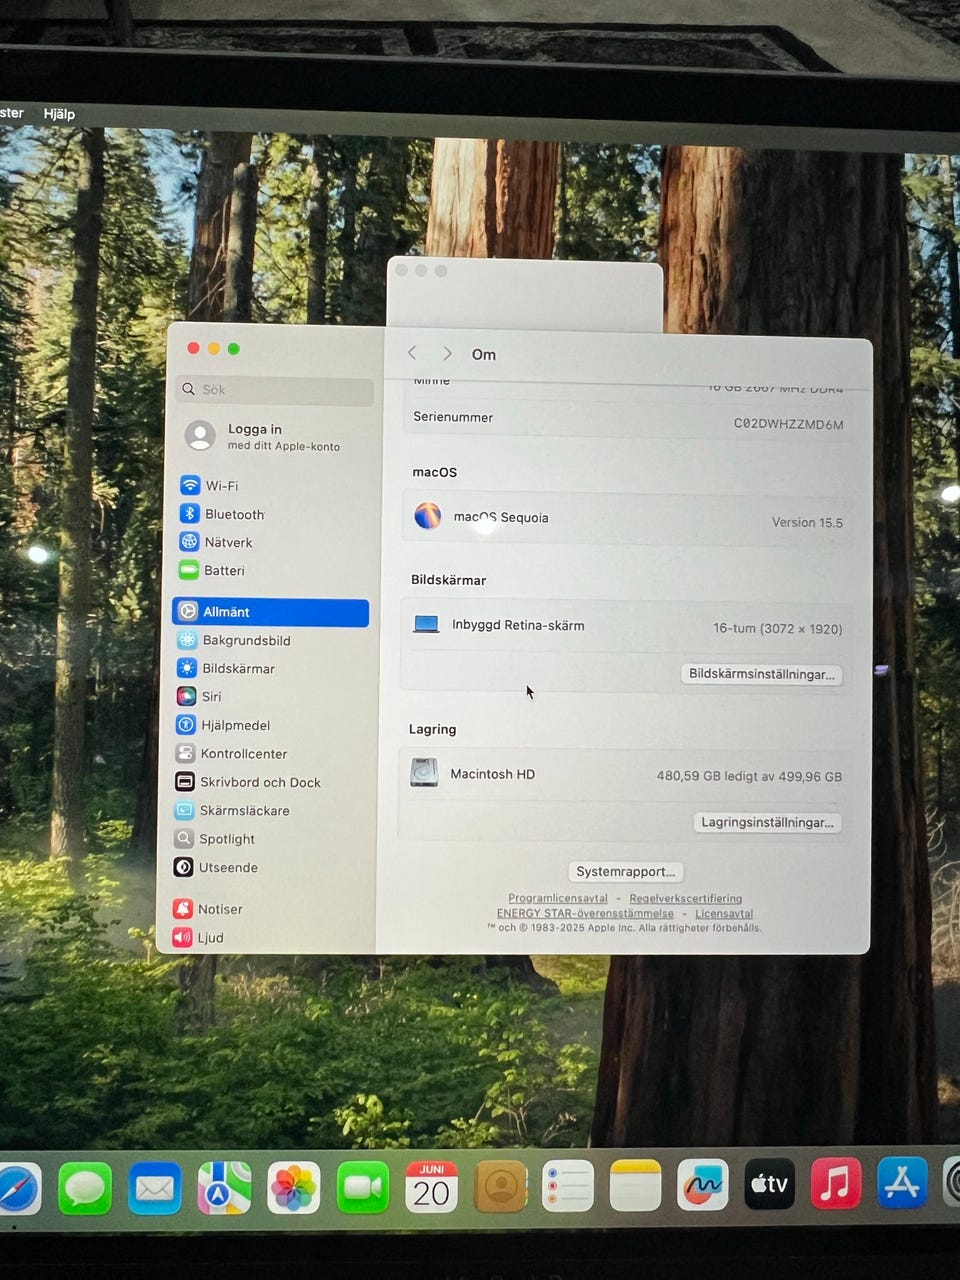Select Batteri icon in sidebar
This screenshot has height=1280, width=960.
tap(188, 570)
